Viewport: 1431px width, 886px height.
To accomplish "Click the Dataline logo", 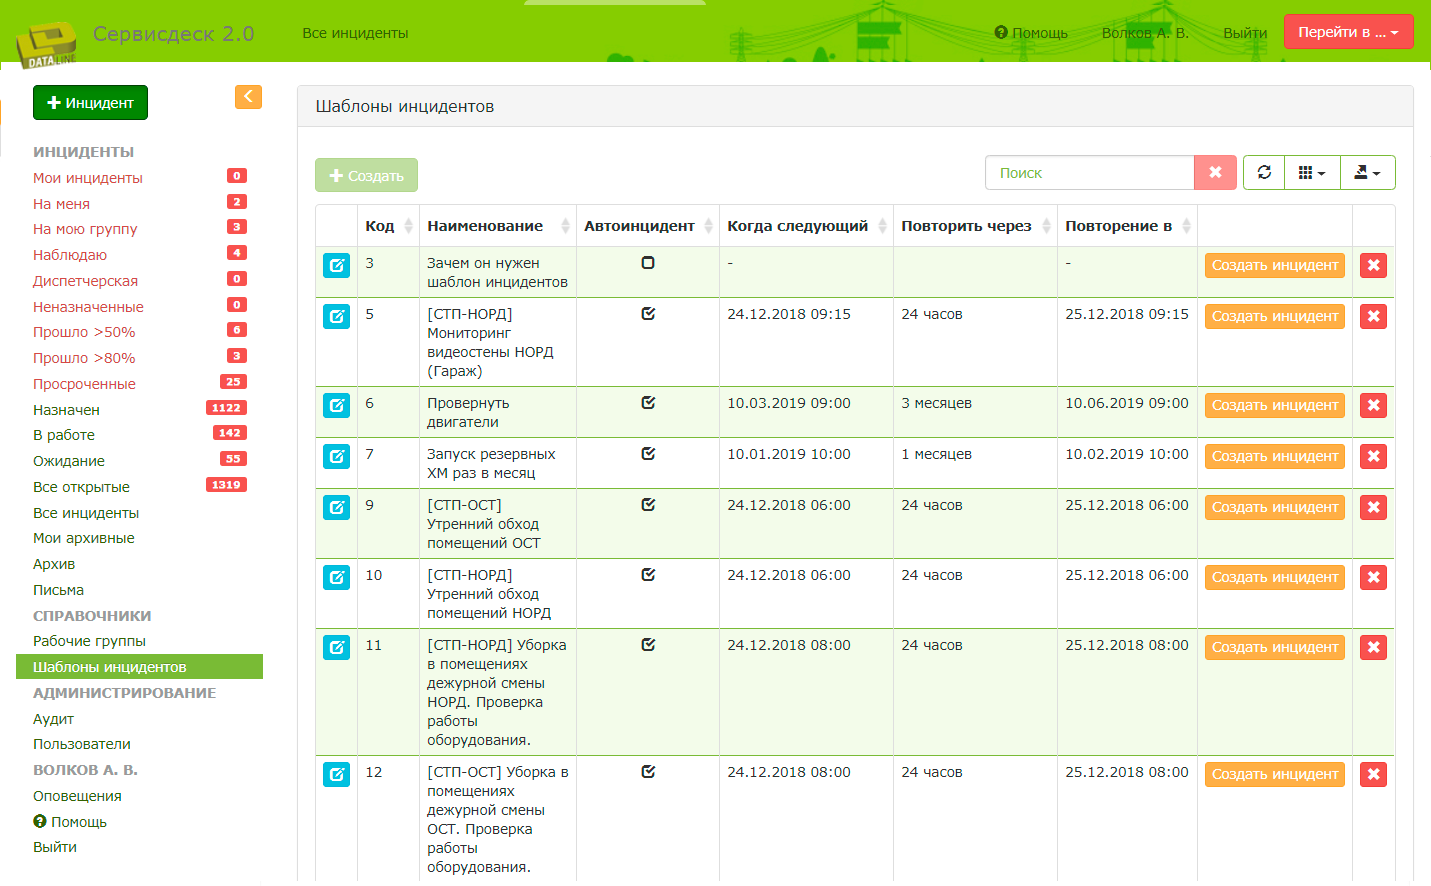I will coord(47,45).
